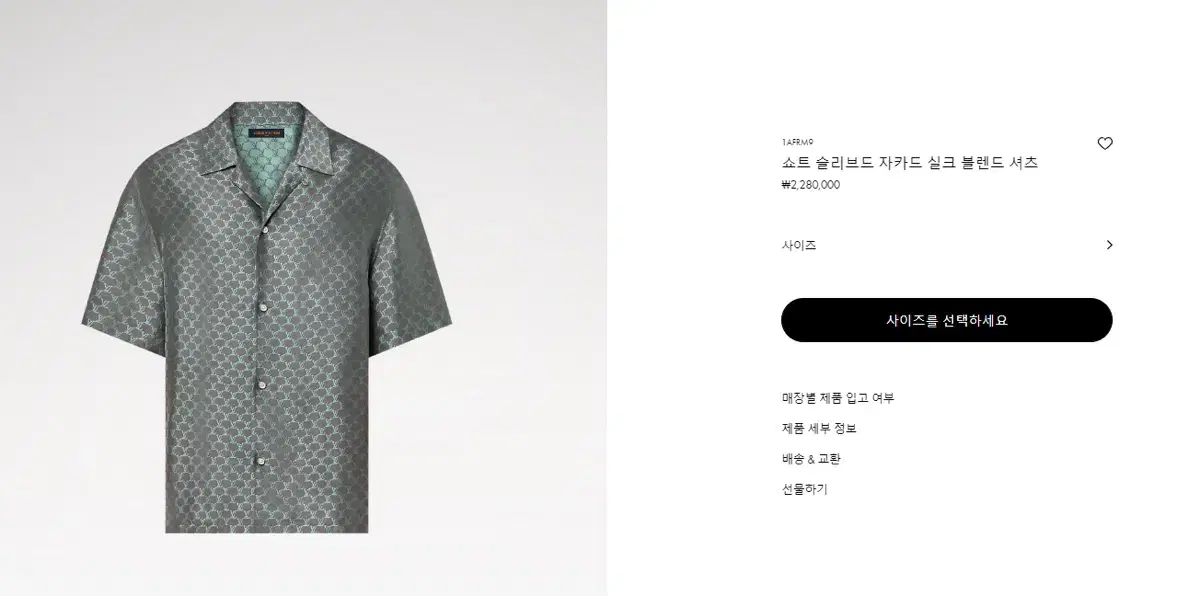
Task: Open the 매장별 제품 입고 여부 link
Action: coord(838,398)
